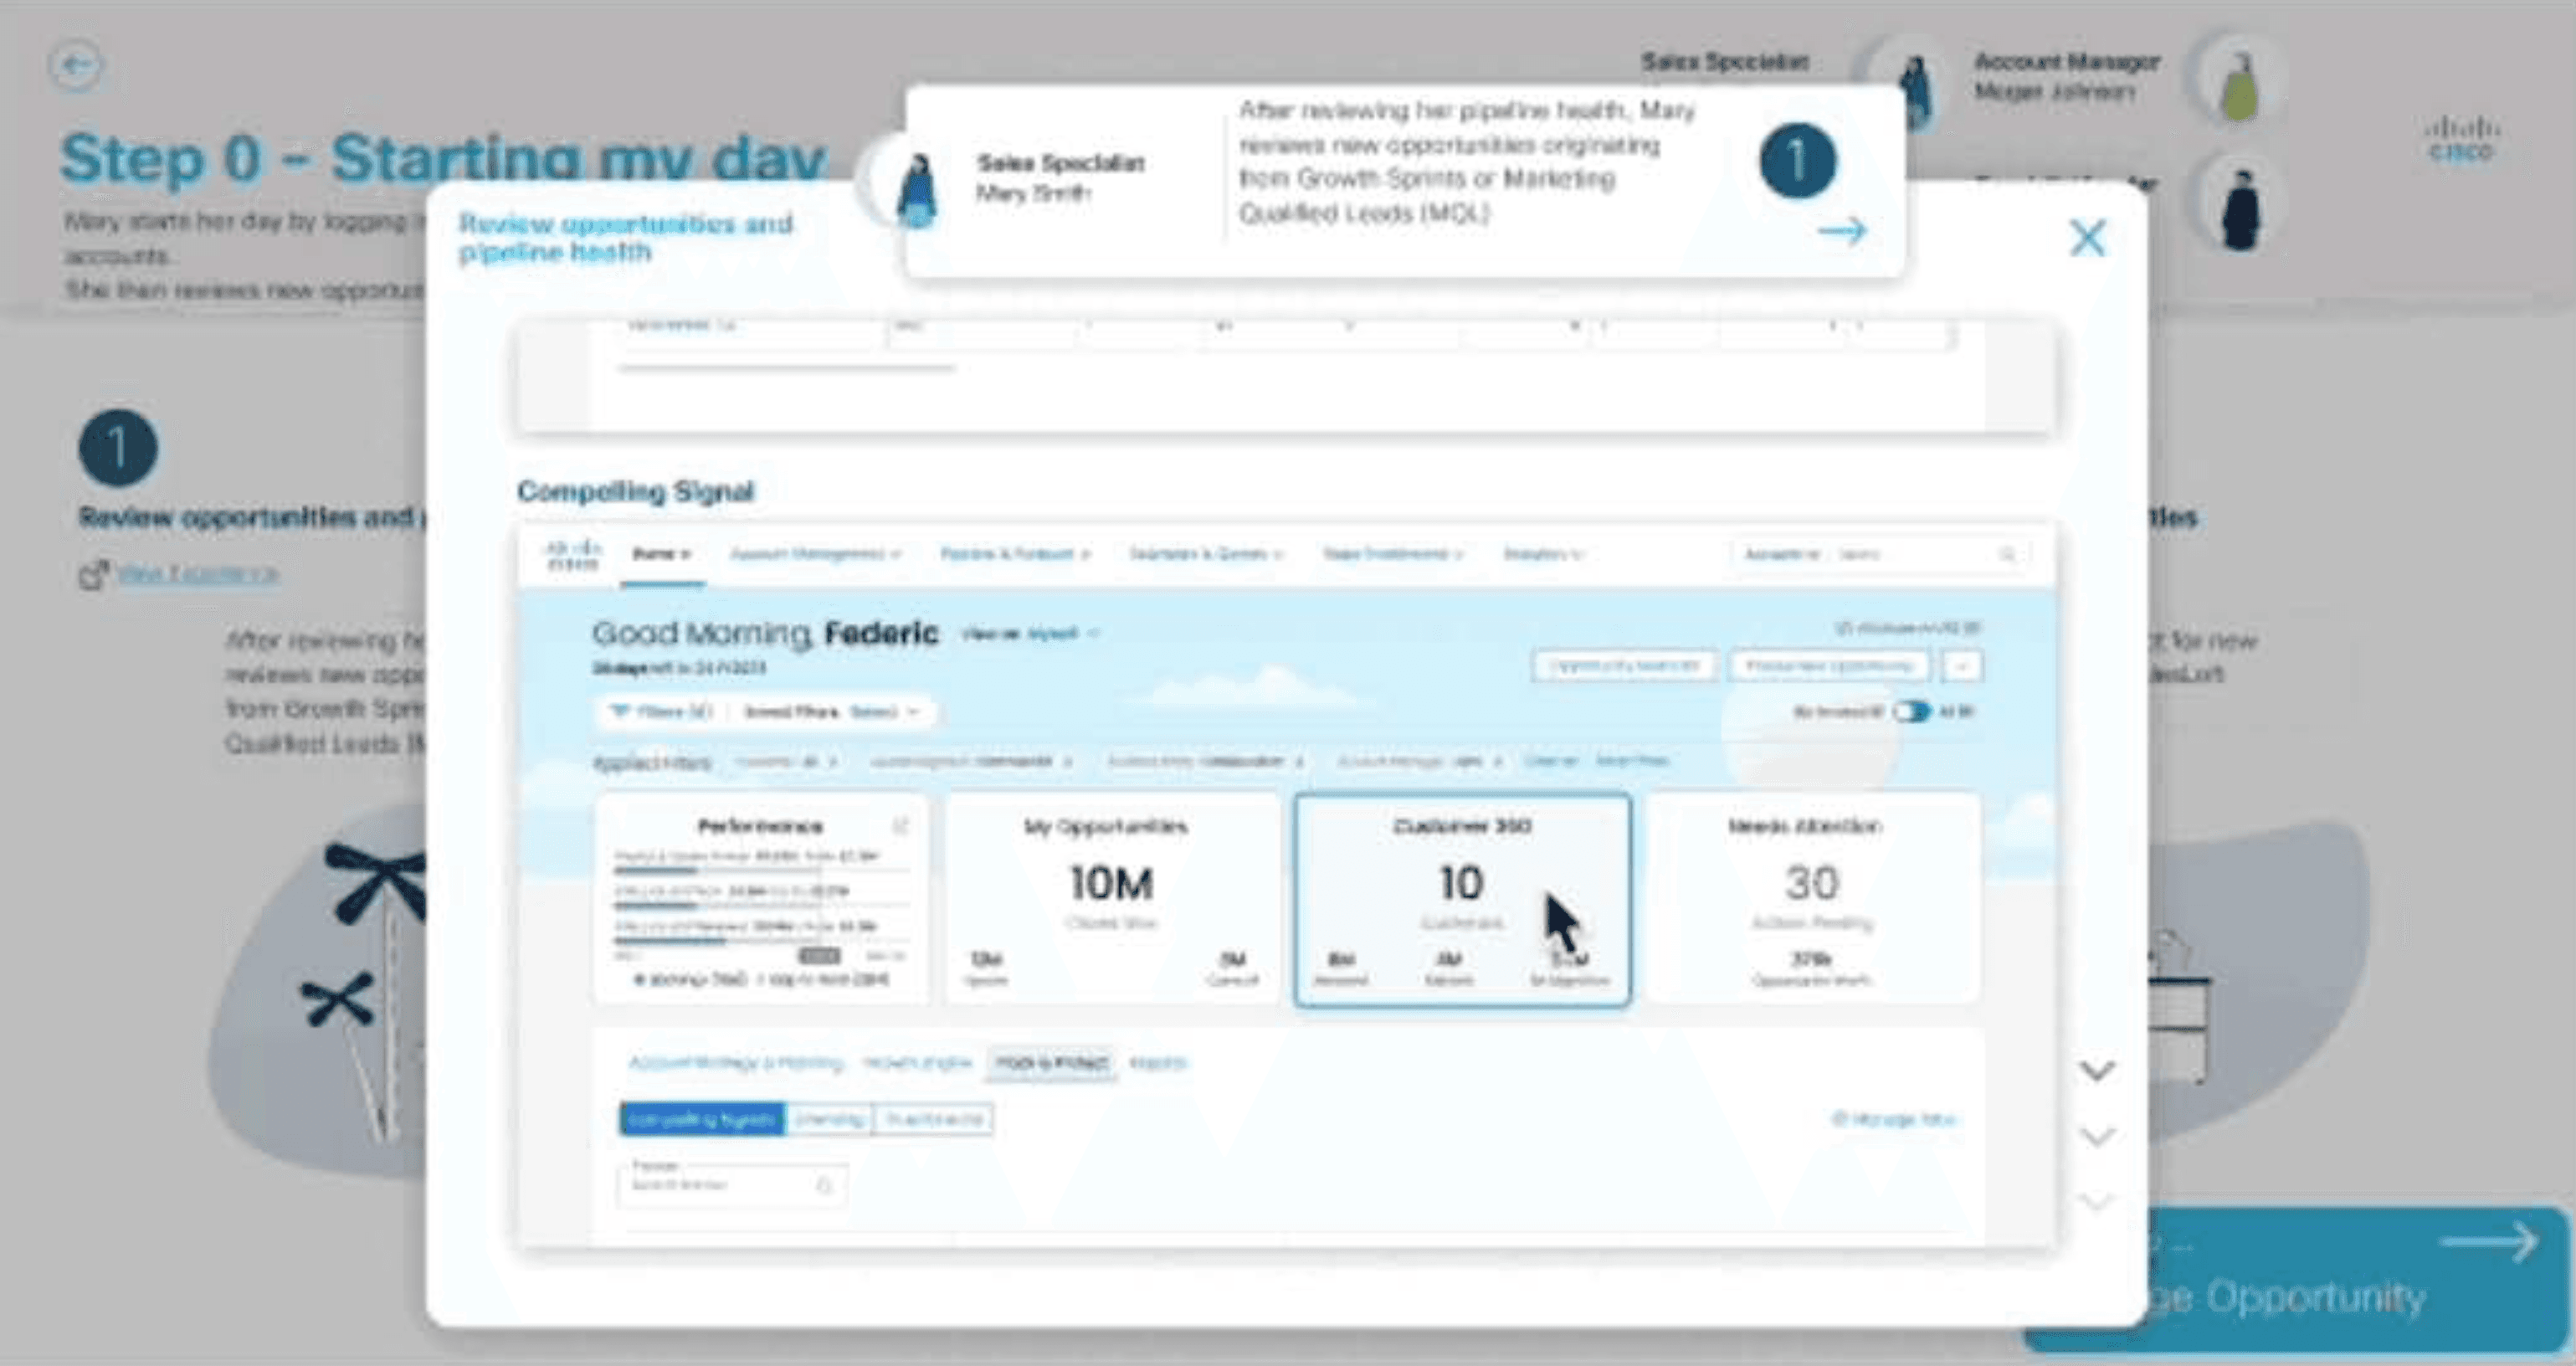Click the magnifier icon in the lower search box
This screenshot has height=1366, width=2576.
(x=824, y=1186)
